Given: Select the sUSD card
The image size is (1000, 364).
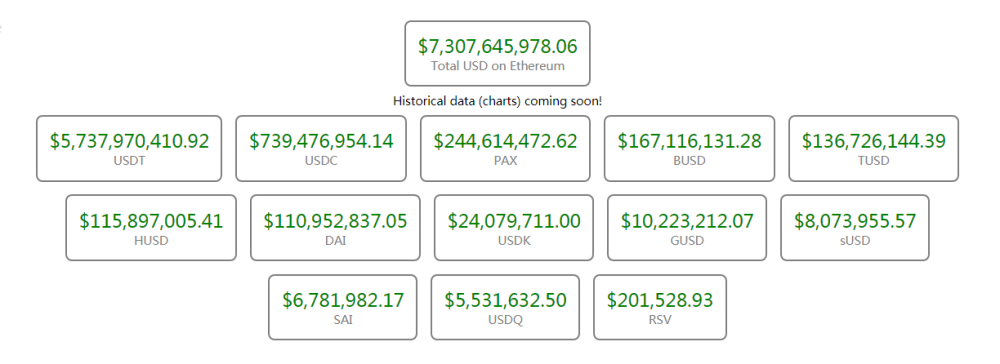Looking at the screenshot, I should click(x=855, y=228).
